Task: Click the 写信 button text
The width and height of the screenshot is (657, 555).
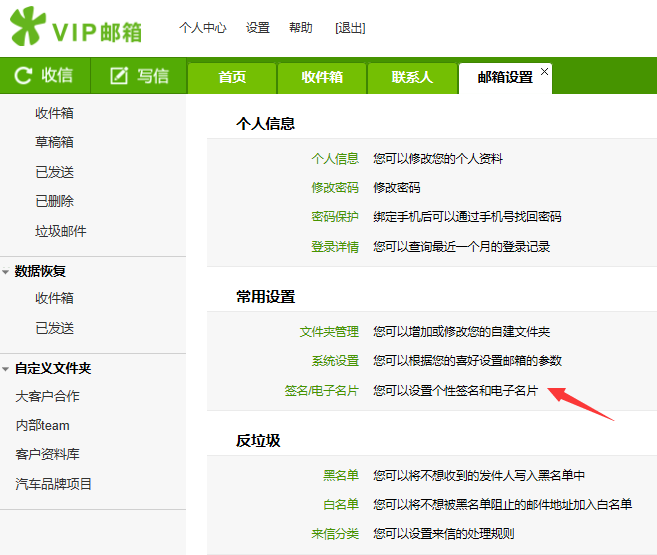Action: click(x=153, y=76)
